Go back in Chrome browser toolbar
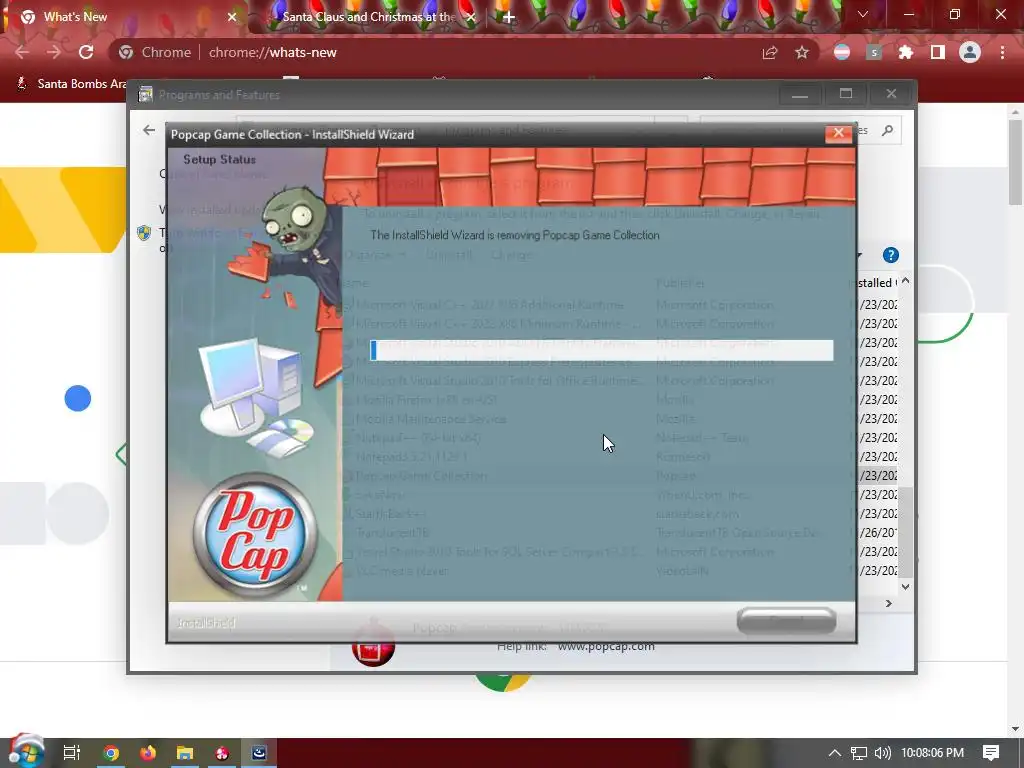Image resolution: width=1024 pixels, height=768 pixels. (x=22, y=52)
